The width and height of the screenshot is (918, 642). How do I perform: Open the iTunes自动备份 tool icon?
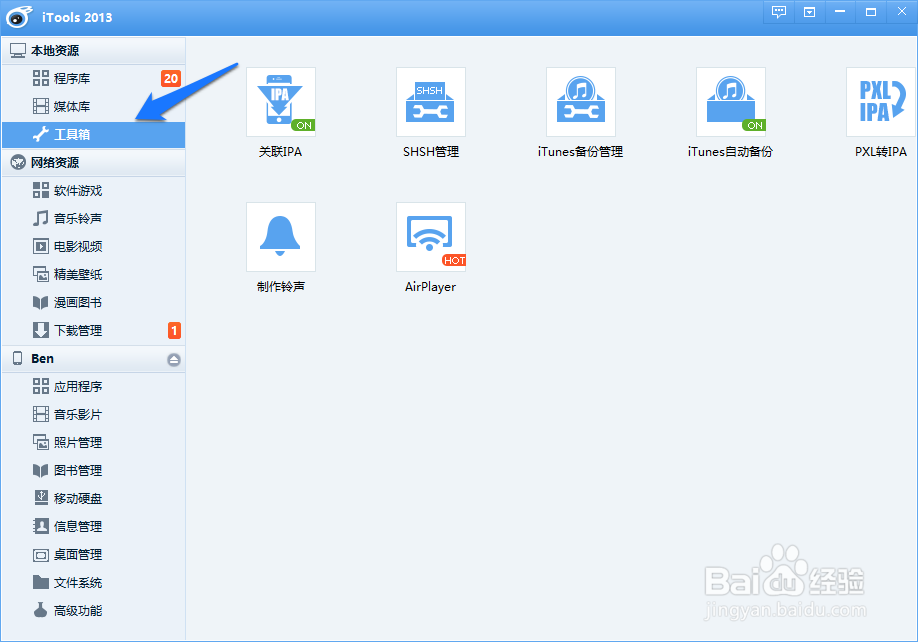730,102
